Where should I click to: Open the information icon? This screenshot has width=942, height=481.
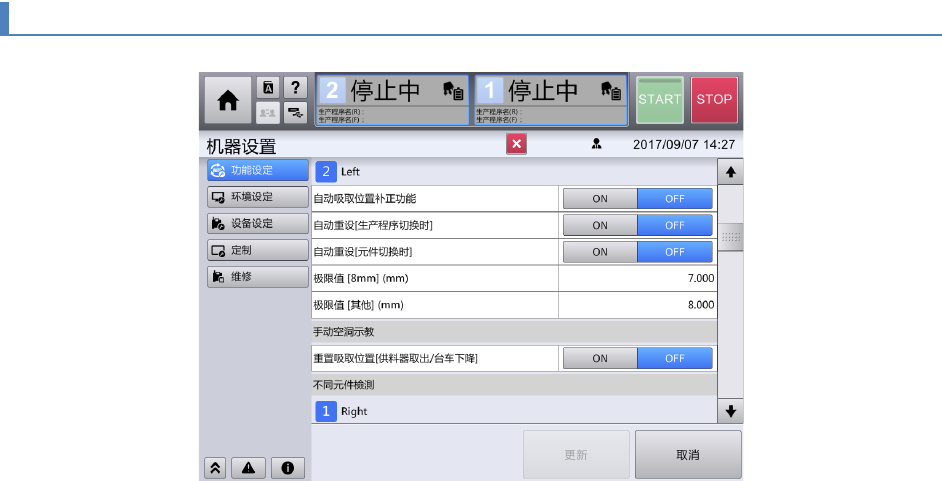tap(288, 468)
